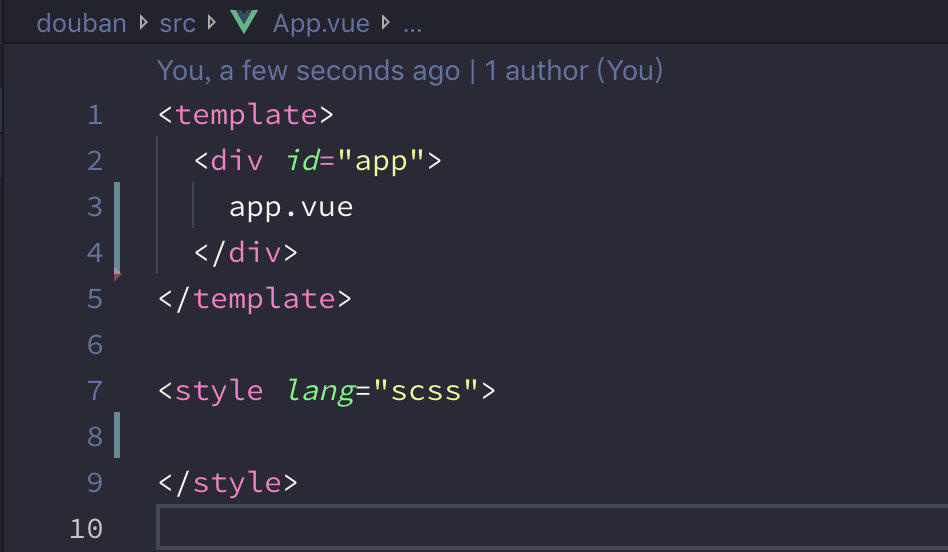Click line number 3 in gutter

pos(95,207)
